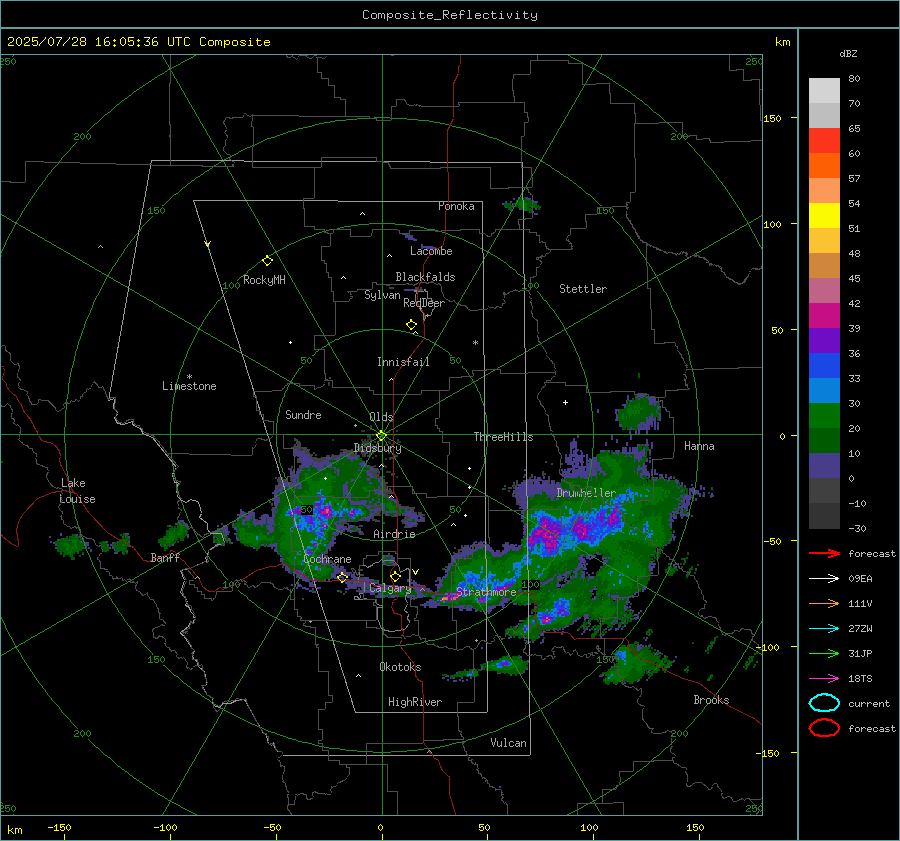
Task: Click the Lake Louise label
Action: [x=78, y=491]
